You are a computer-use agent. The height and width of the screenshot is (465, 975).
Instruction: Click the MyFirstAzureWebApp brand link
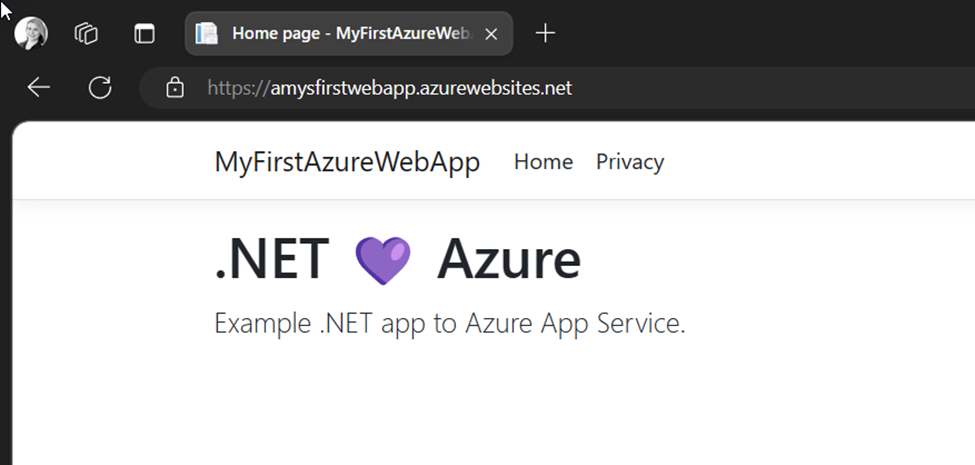click(x=347, y=162)
